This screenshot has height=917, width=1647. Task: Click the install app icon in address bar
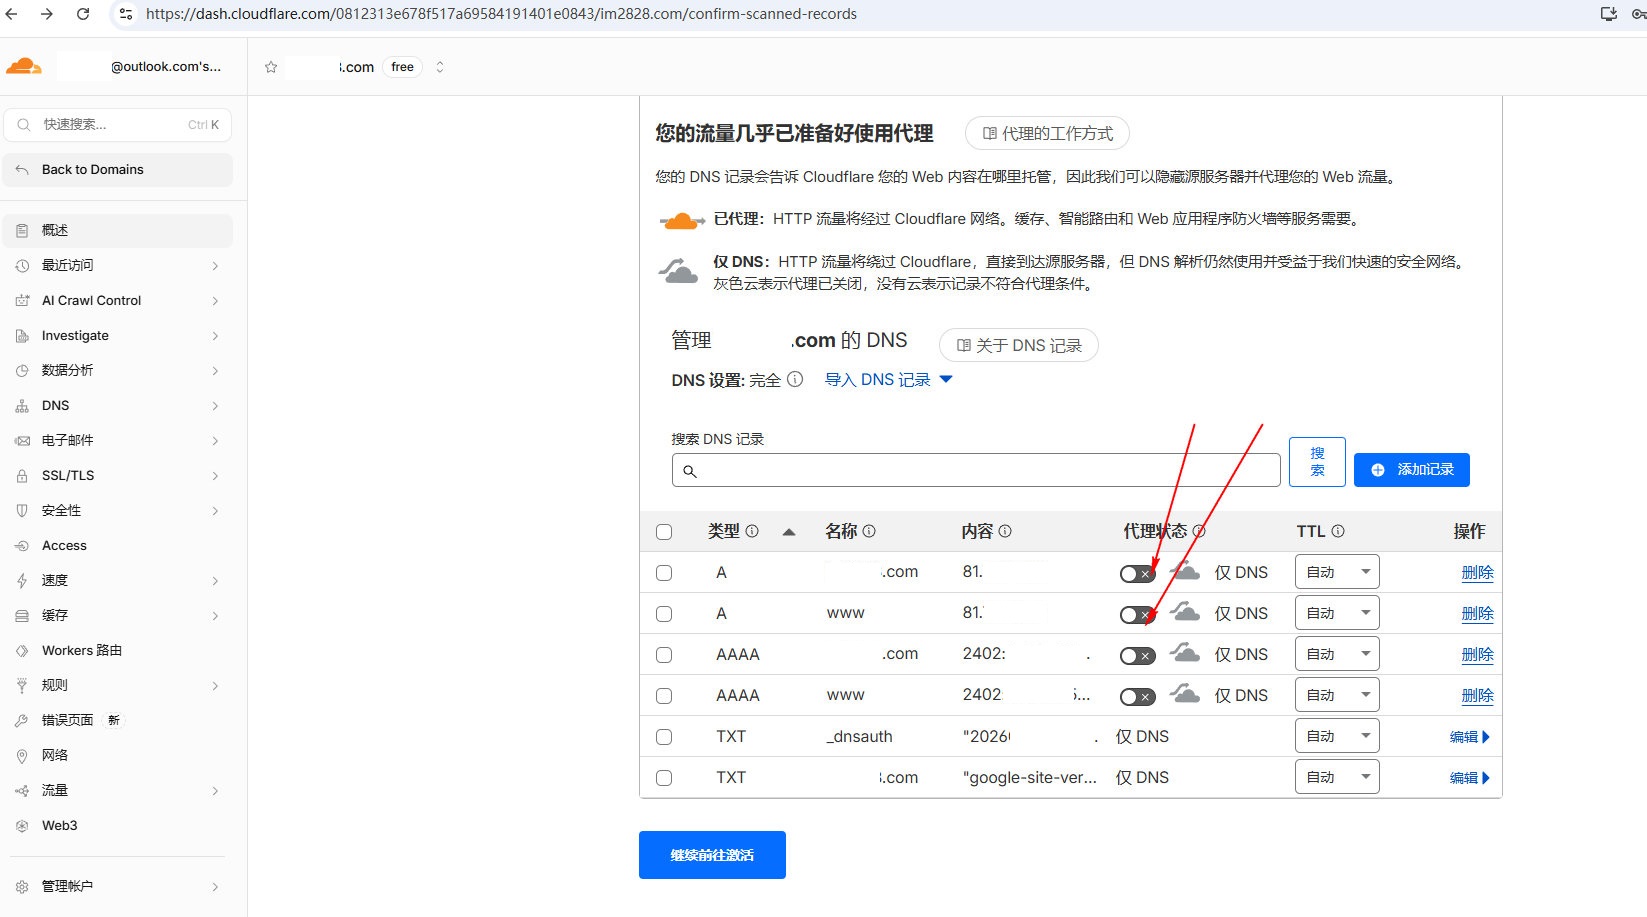(1609, 14)
